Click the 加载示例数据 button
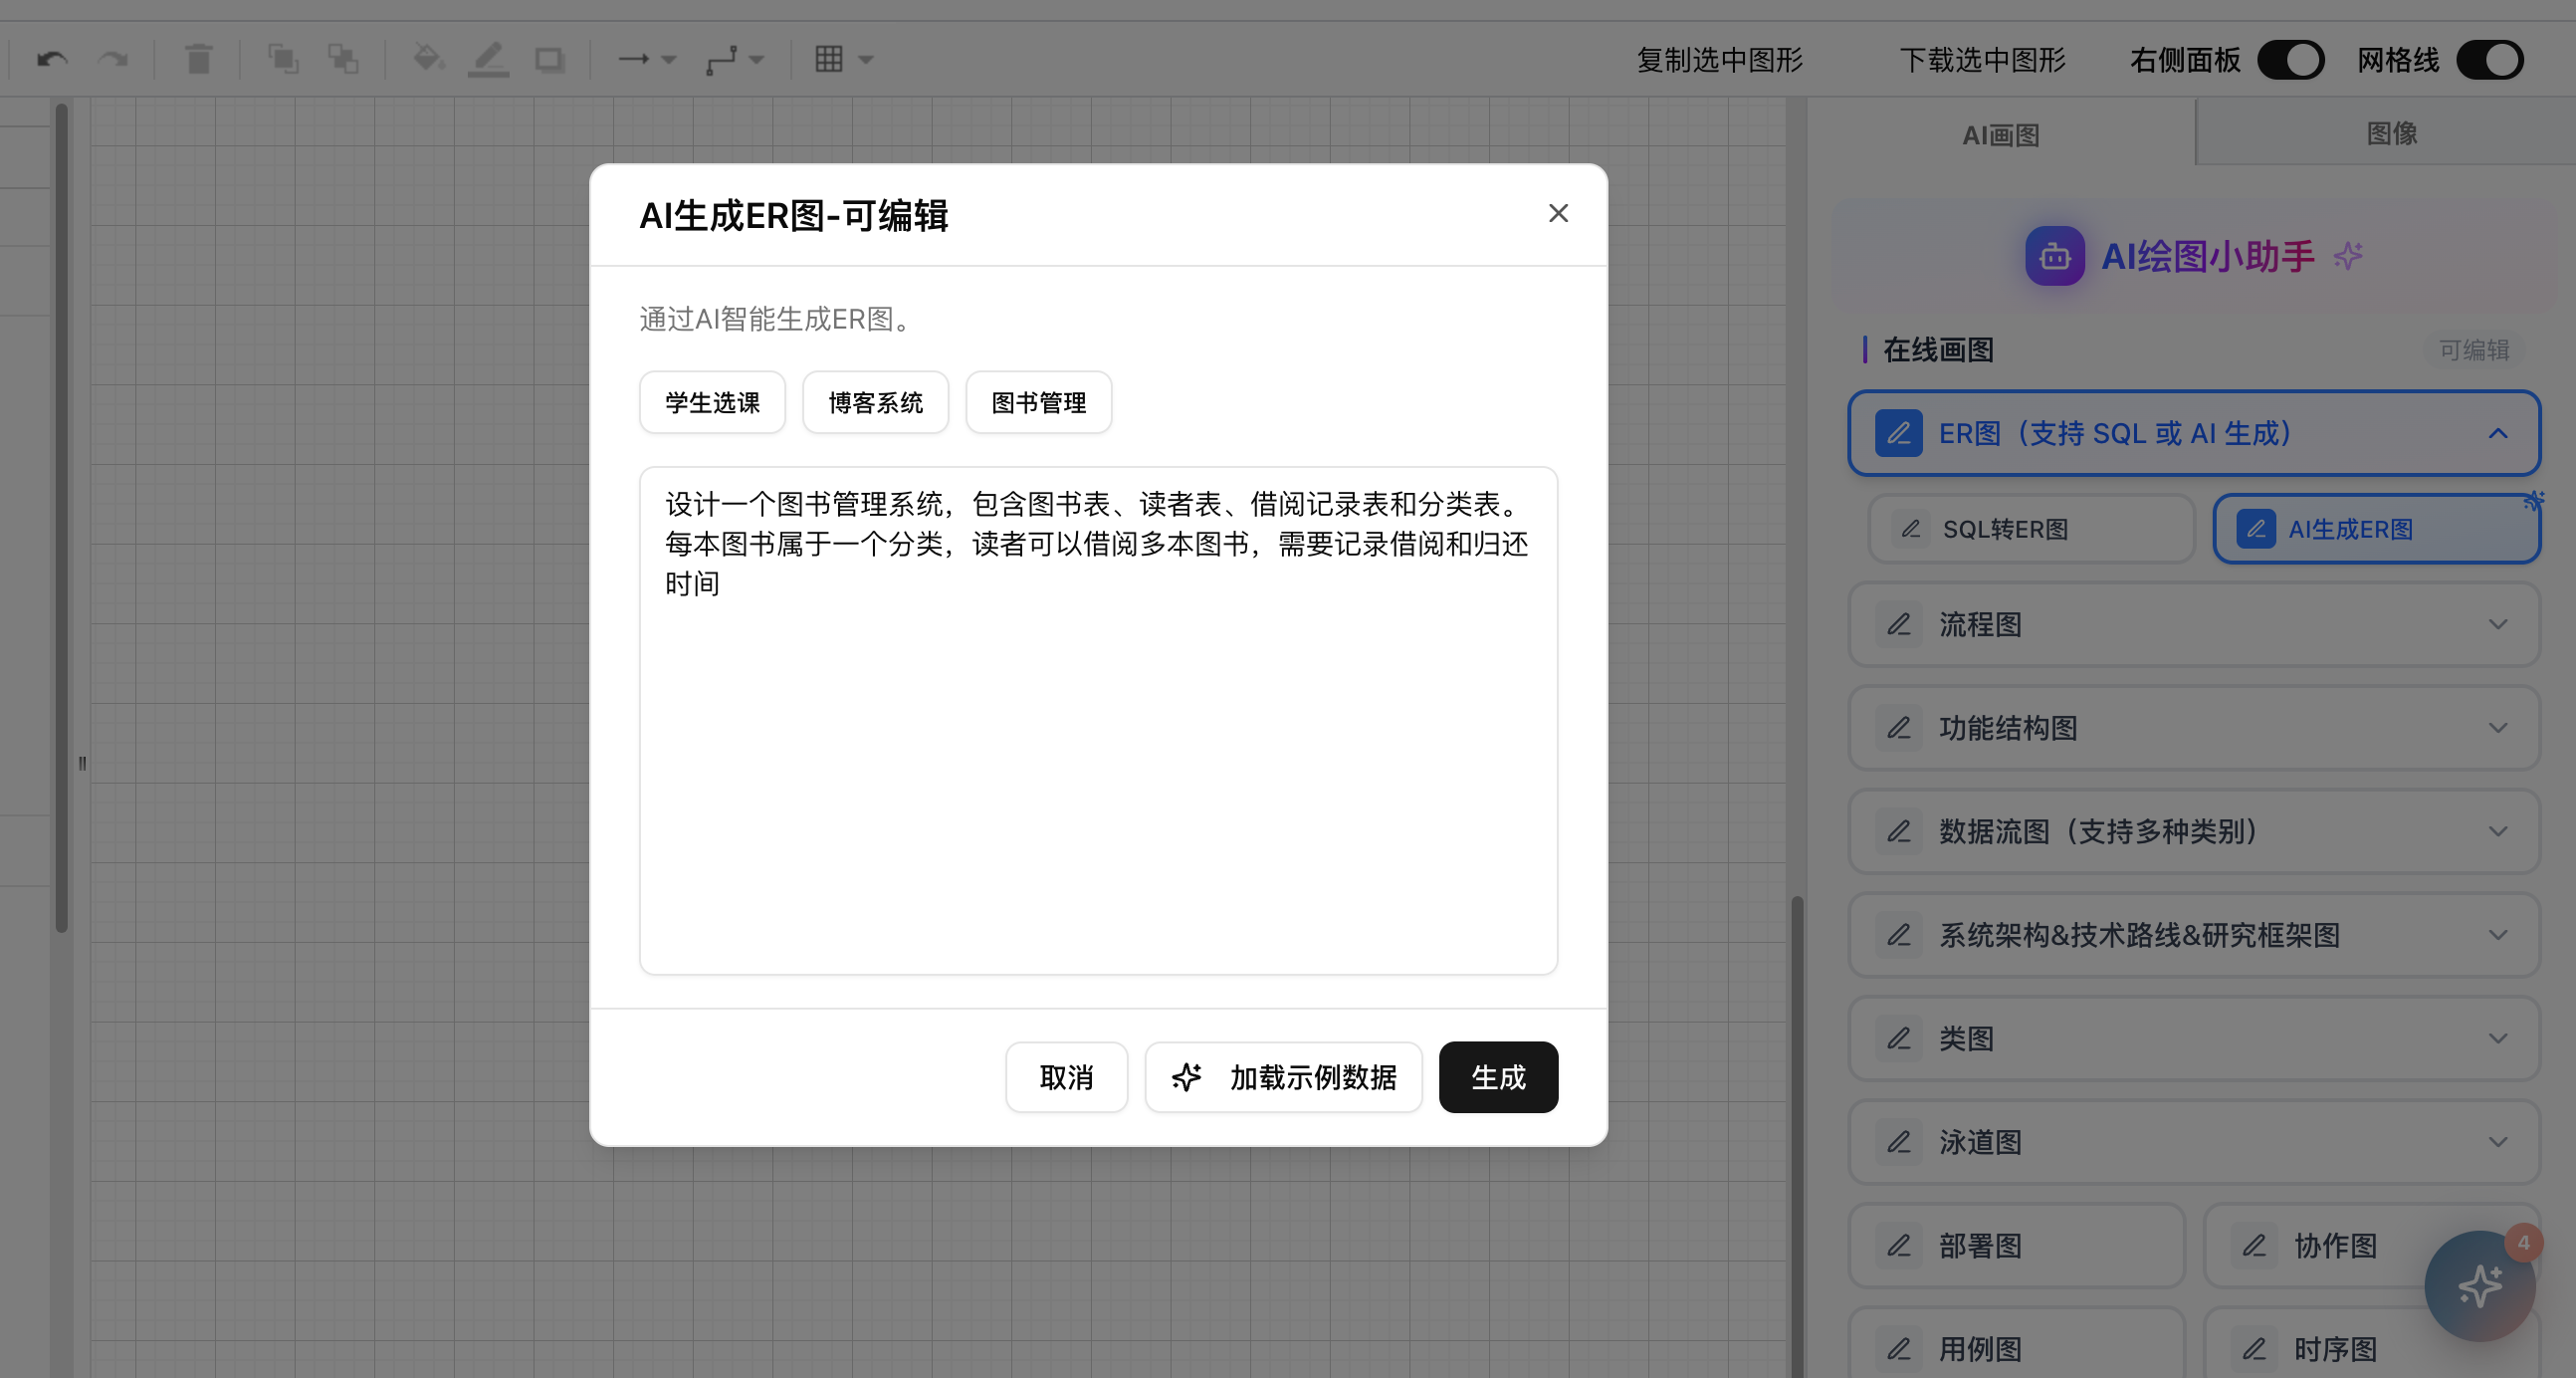 [x=1283, y=1077]
